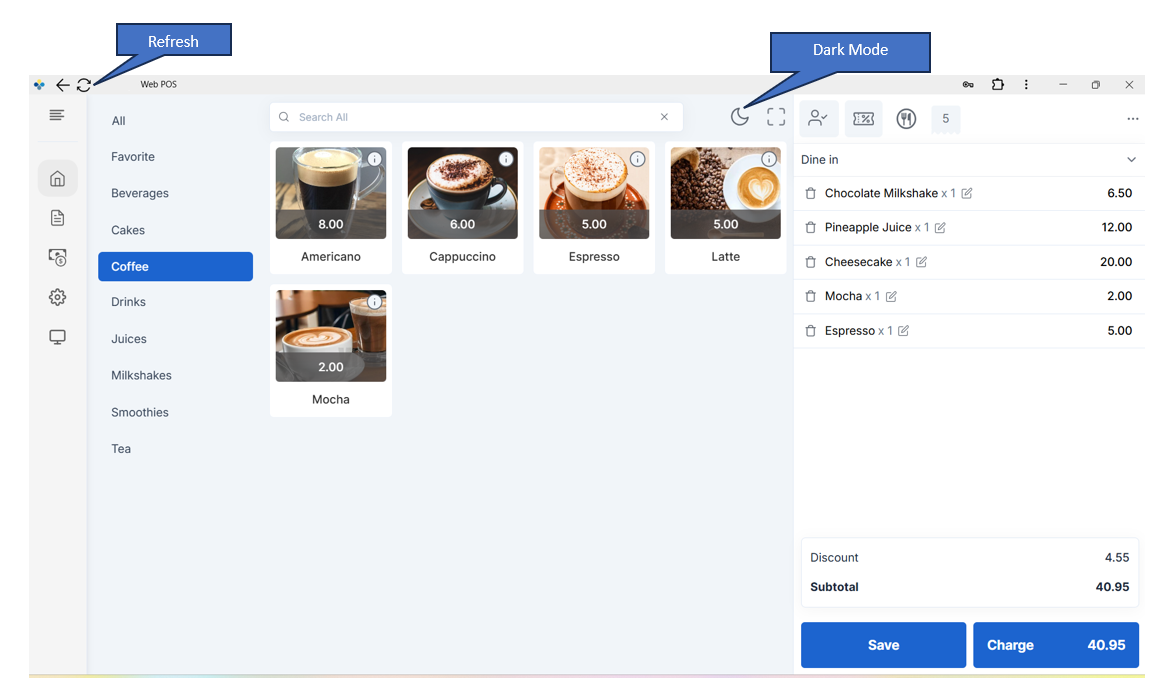The height and width of the screenshot is (696, 1170).
Task: Open the browser vertical dots menu
Action: point(1026,85)
